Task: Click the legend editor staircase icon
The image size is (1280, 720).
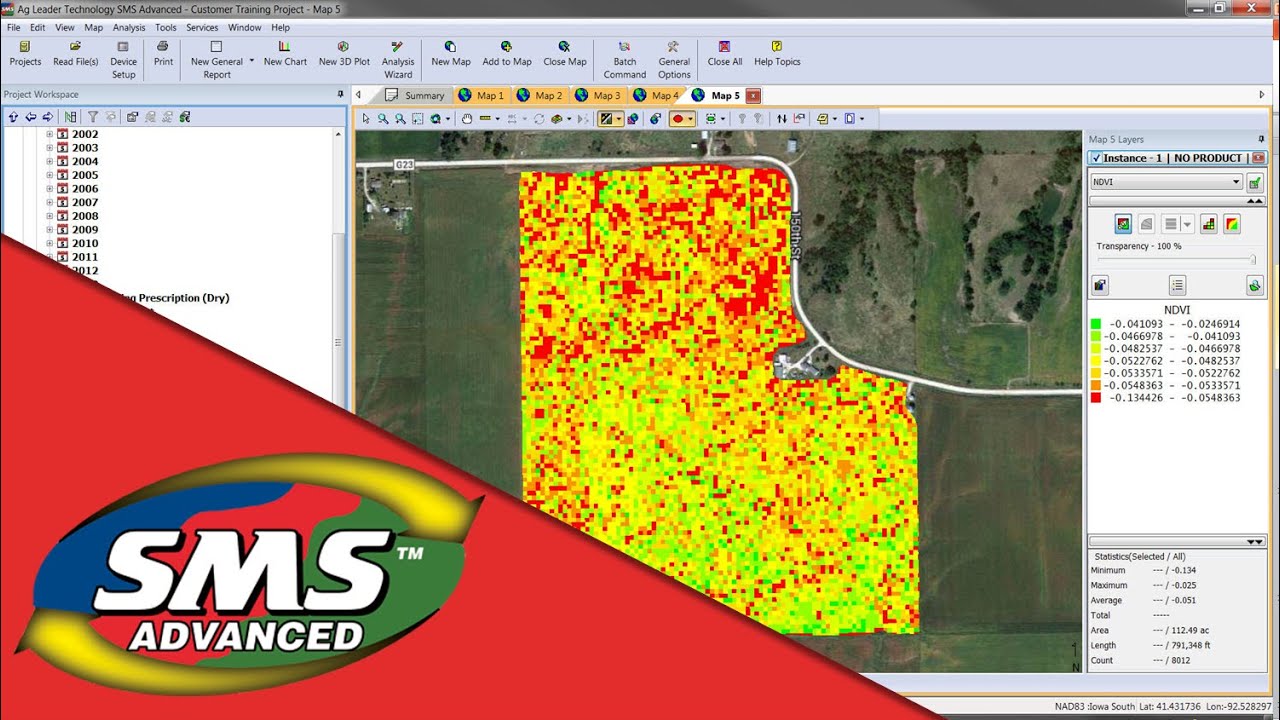Action: coord(1209,224)
